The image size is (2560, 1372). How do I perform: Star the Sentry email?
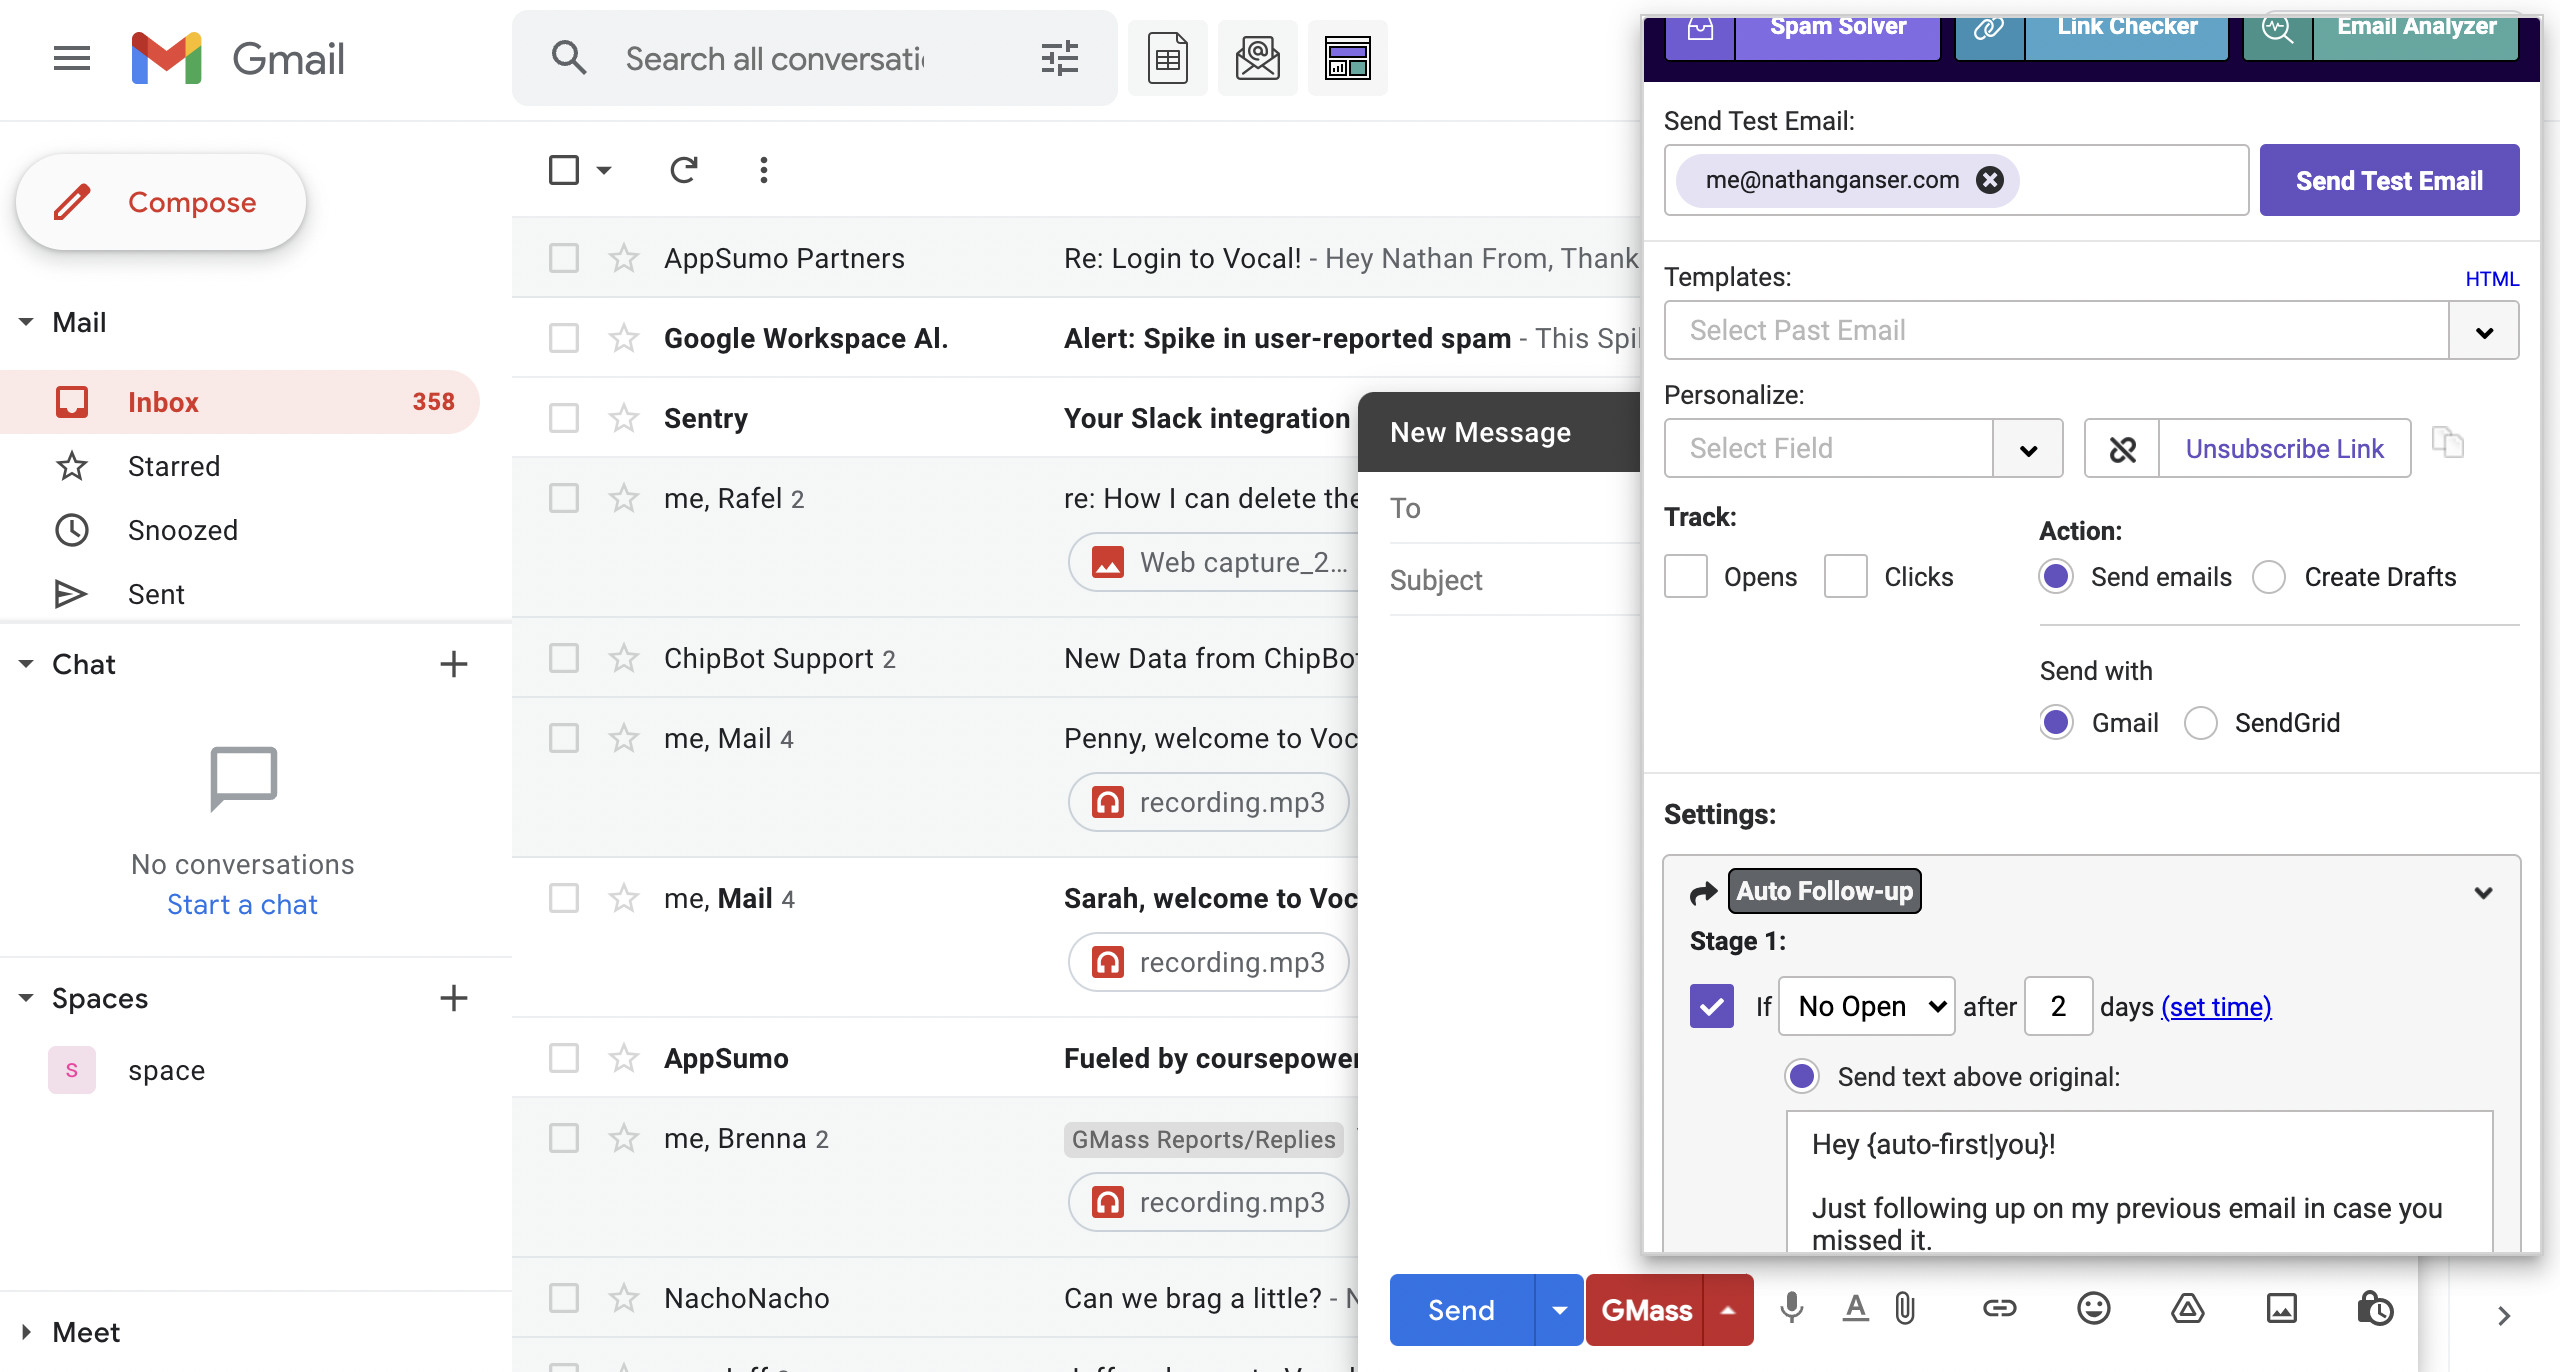pyautogui.click(x=624, y=418)
